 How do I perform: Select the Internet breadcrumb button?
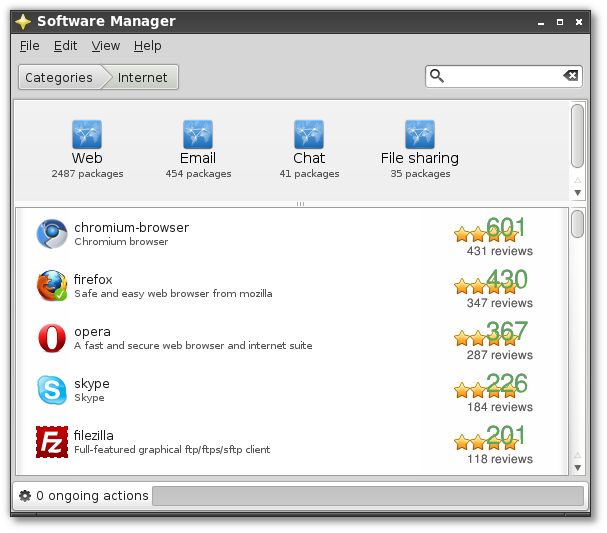pos(142,77)
